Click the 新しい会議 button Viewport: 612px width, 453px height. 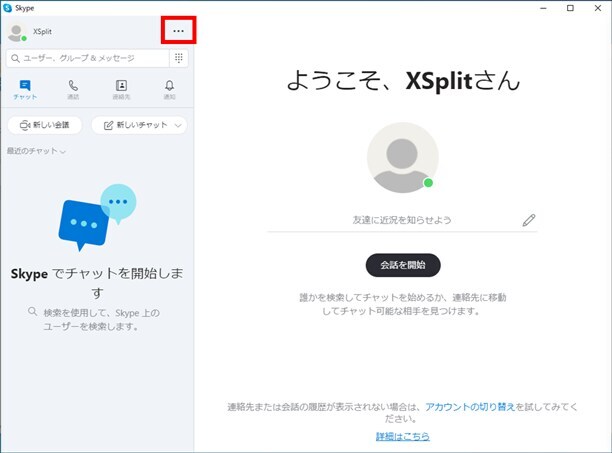pos(45,125)
